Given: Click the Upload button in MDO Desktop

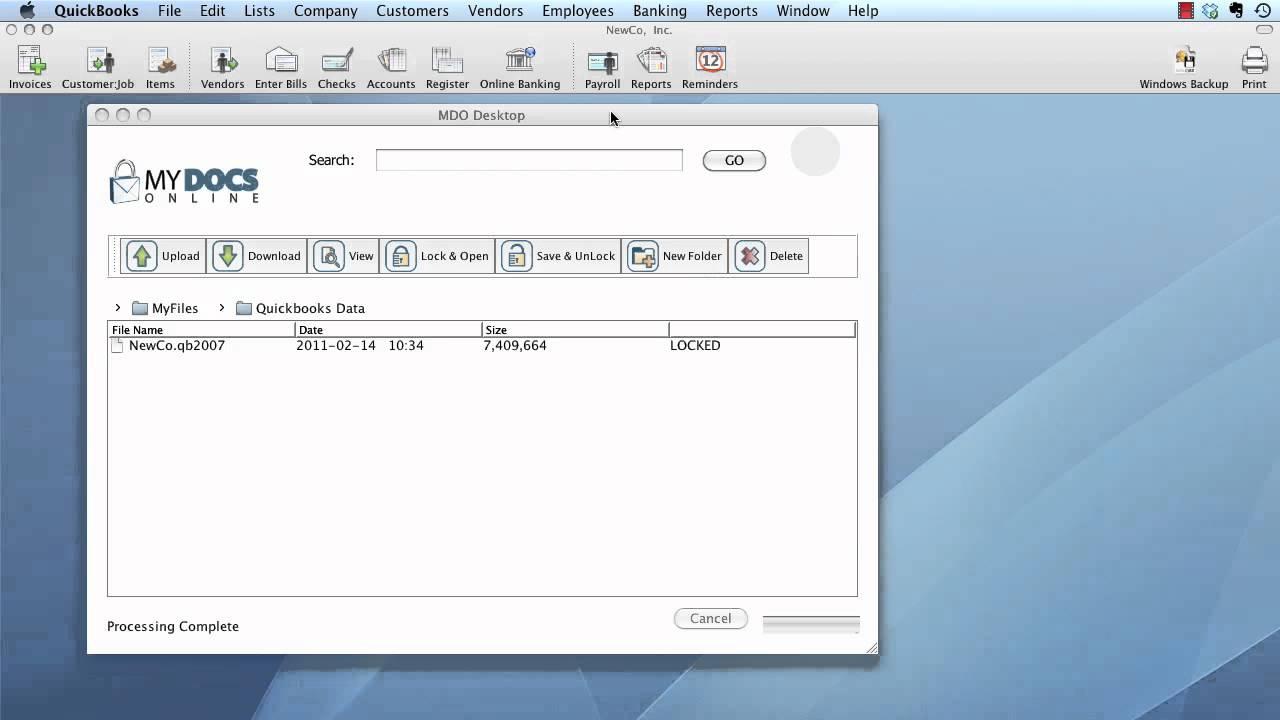Looking at the screenshot, I should [164, 256].
